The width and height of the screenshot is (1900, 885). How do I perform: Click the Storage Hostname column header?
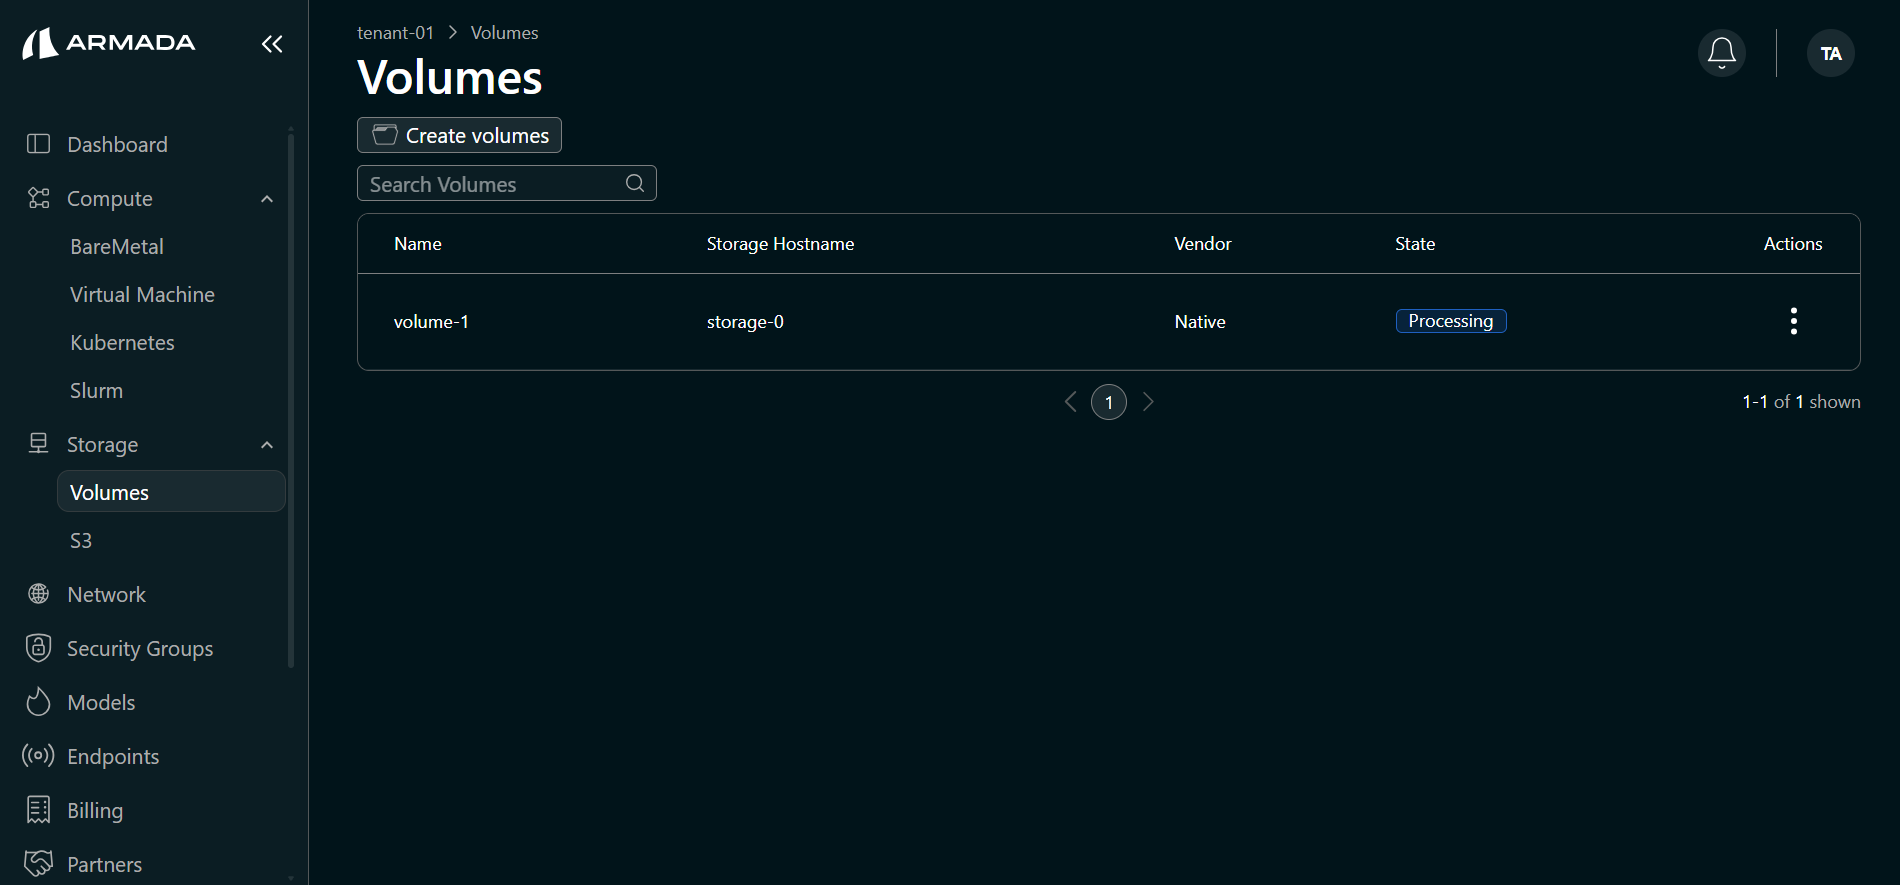tap(780, 243)
